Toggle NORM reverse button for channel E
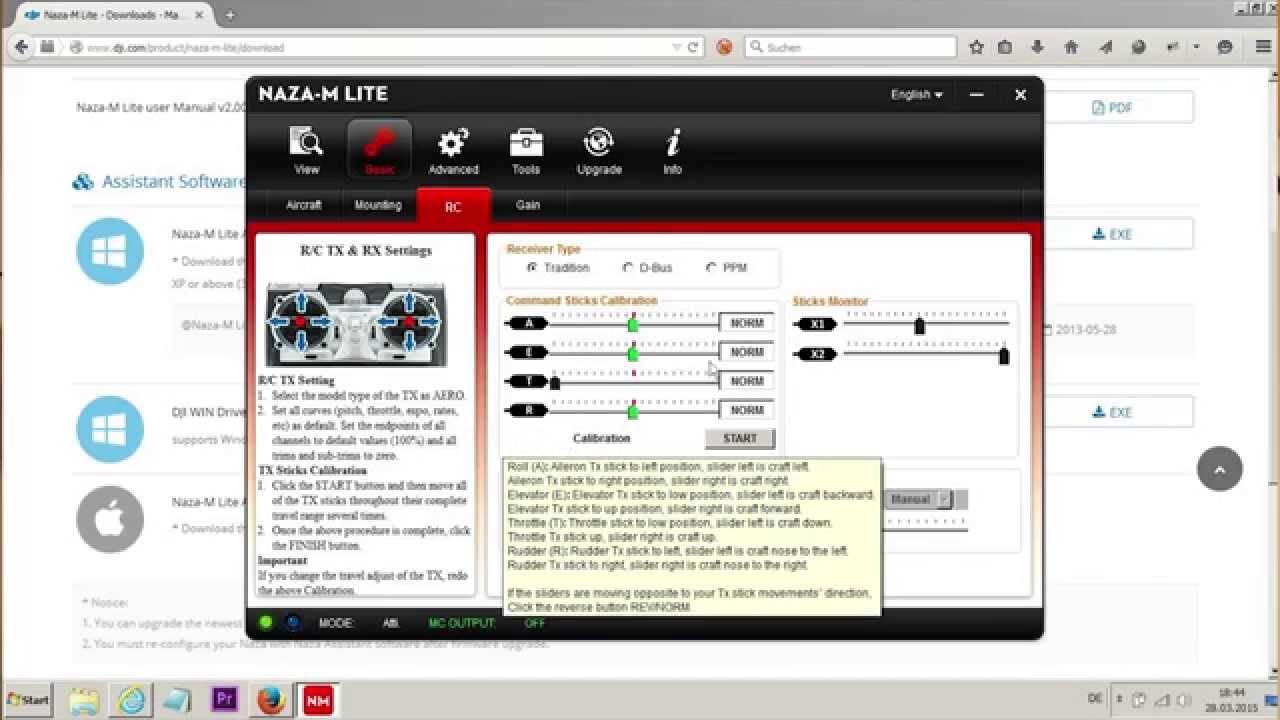 click(x=747, y=352)
